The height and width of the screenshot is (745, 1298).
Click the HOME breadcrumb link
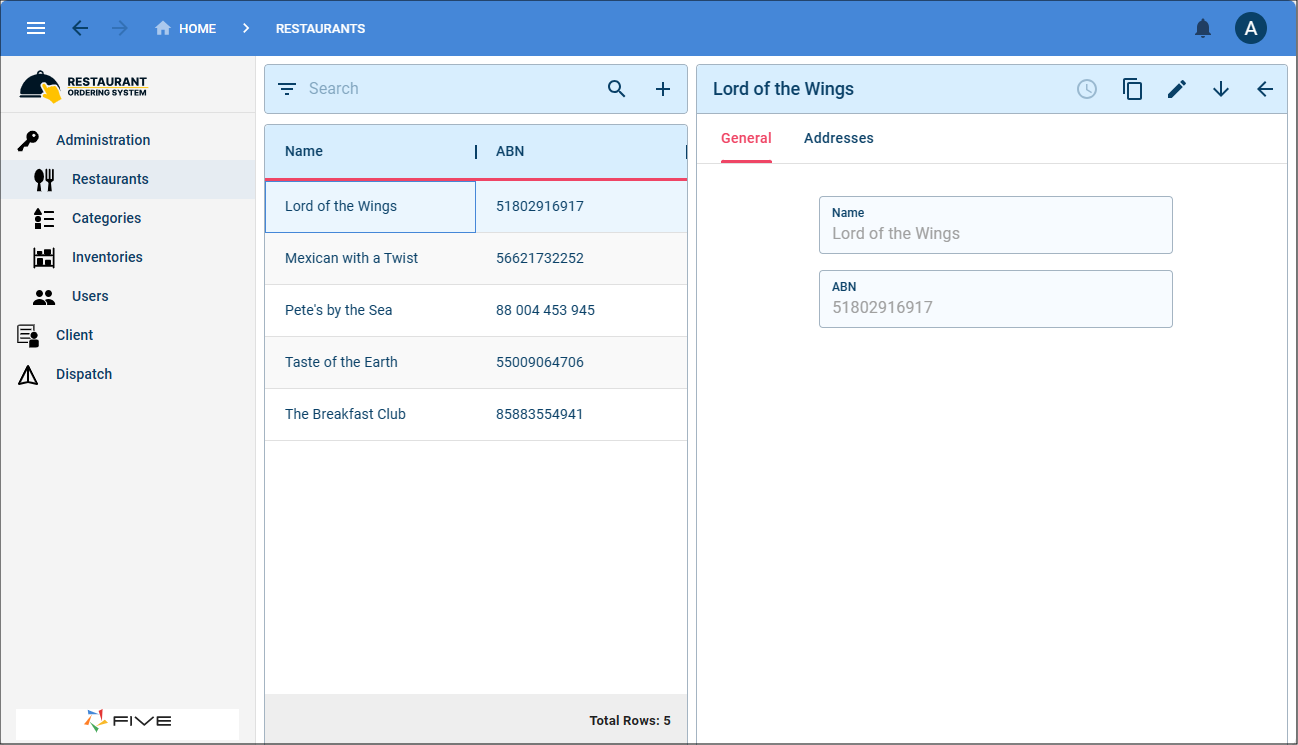coord(197,29)
